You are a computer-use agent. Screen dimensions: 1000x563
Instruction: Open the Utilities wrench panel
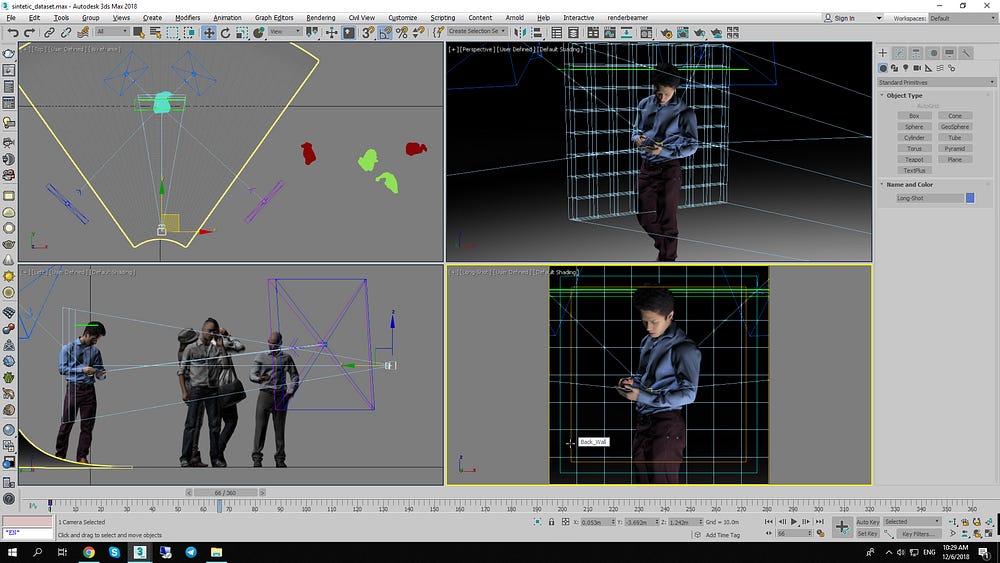966,53
